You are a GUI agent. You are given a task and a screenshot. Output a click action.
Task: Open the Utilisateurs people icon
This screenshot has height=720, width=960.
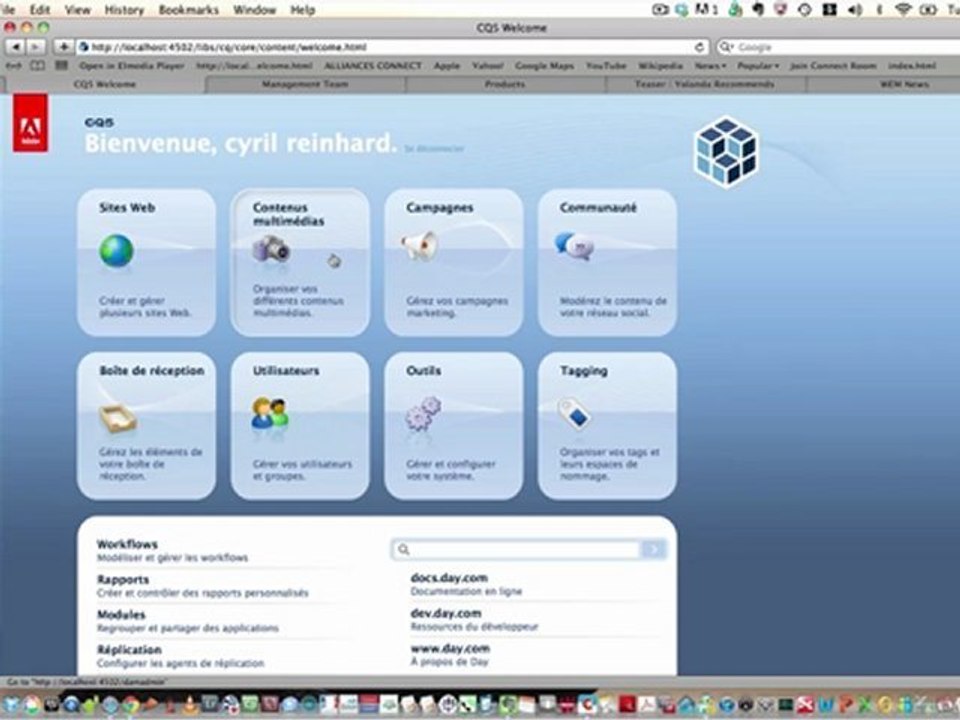270,414
